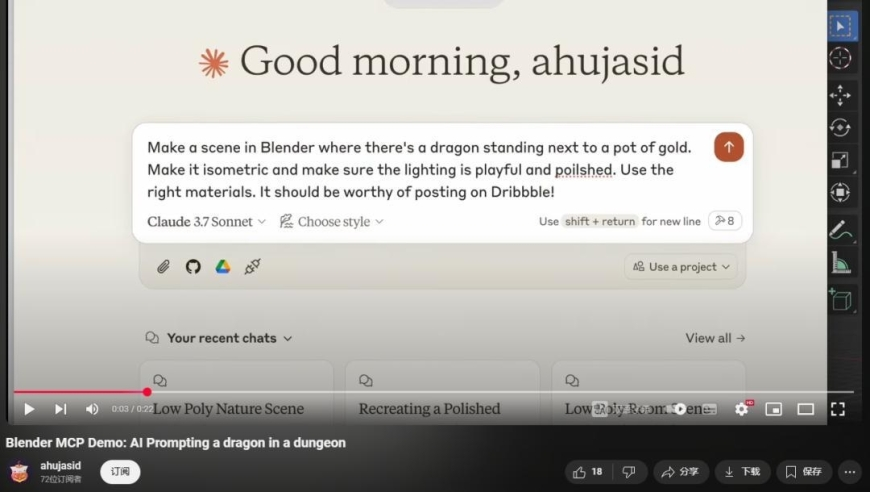Open the Claude 3.7 Sonnet model dropdown
The height and width of the screenshot is (492, 870).
tap(206, 221)
